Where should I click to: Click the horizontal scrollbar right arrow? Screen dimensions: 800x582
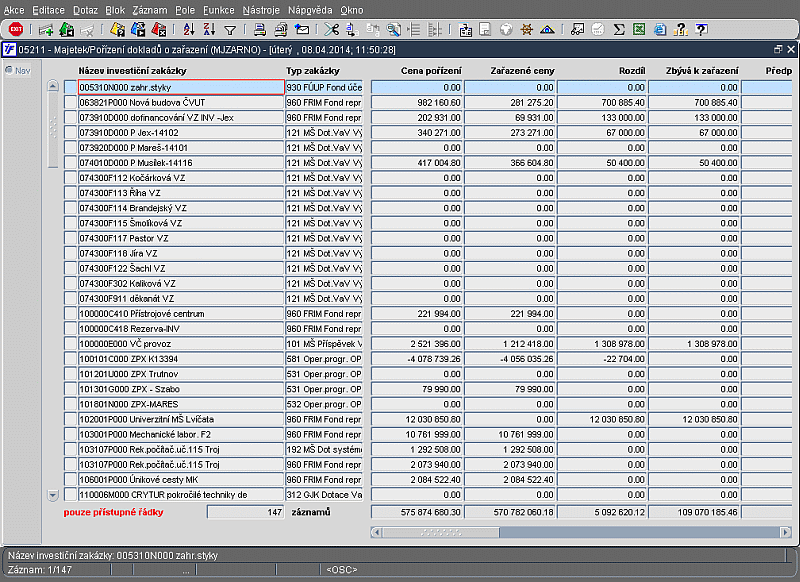click(x=786, y=533)
